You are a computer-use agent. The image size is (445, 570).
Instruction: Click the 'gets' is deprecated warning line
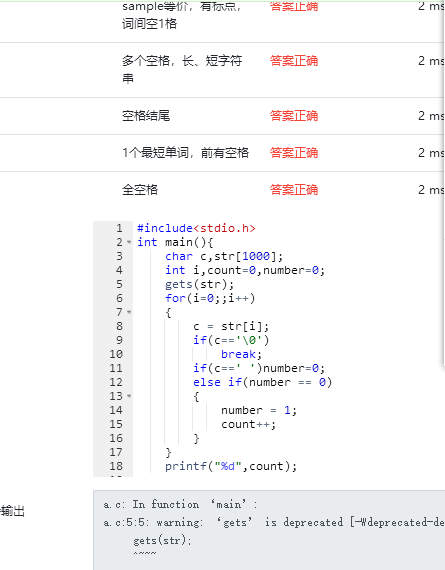pyautogui.click(x=274, y=522)
